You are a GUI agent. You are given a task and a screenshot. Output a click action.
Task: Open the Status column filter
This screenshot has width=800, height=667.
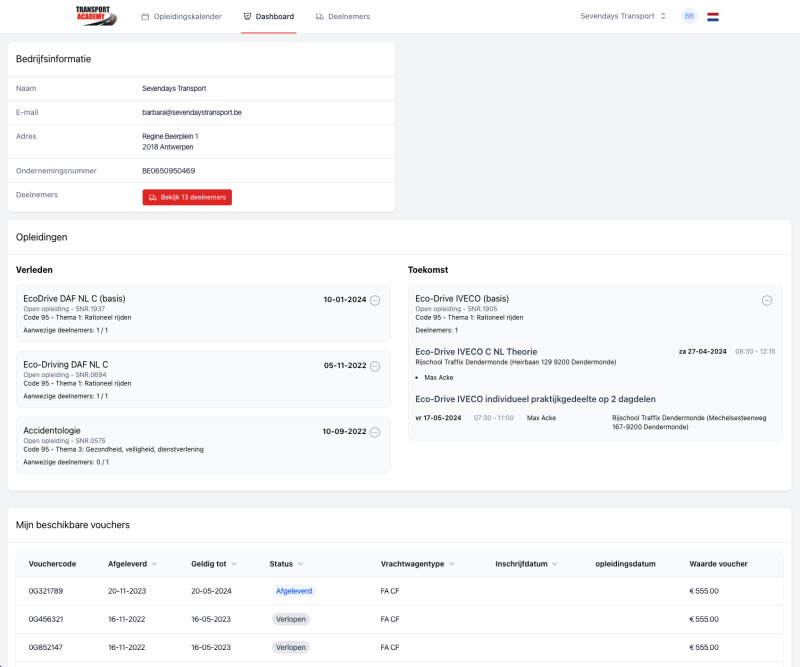[x=286, y=564]
